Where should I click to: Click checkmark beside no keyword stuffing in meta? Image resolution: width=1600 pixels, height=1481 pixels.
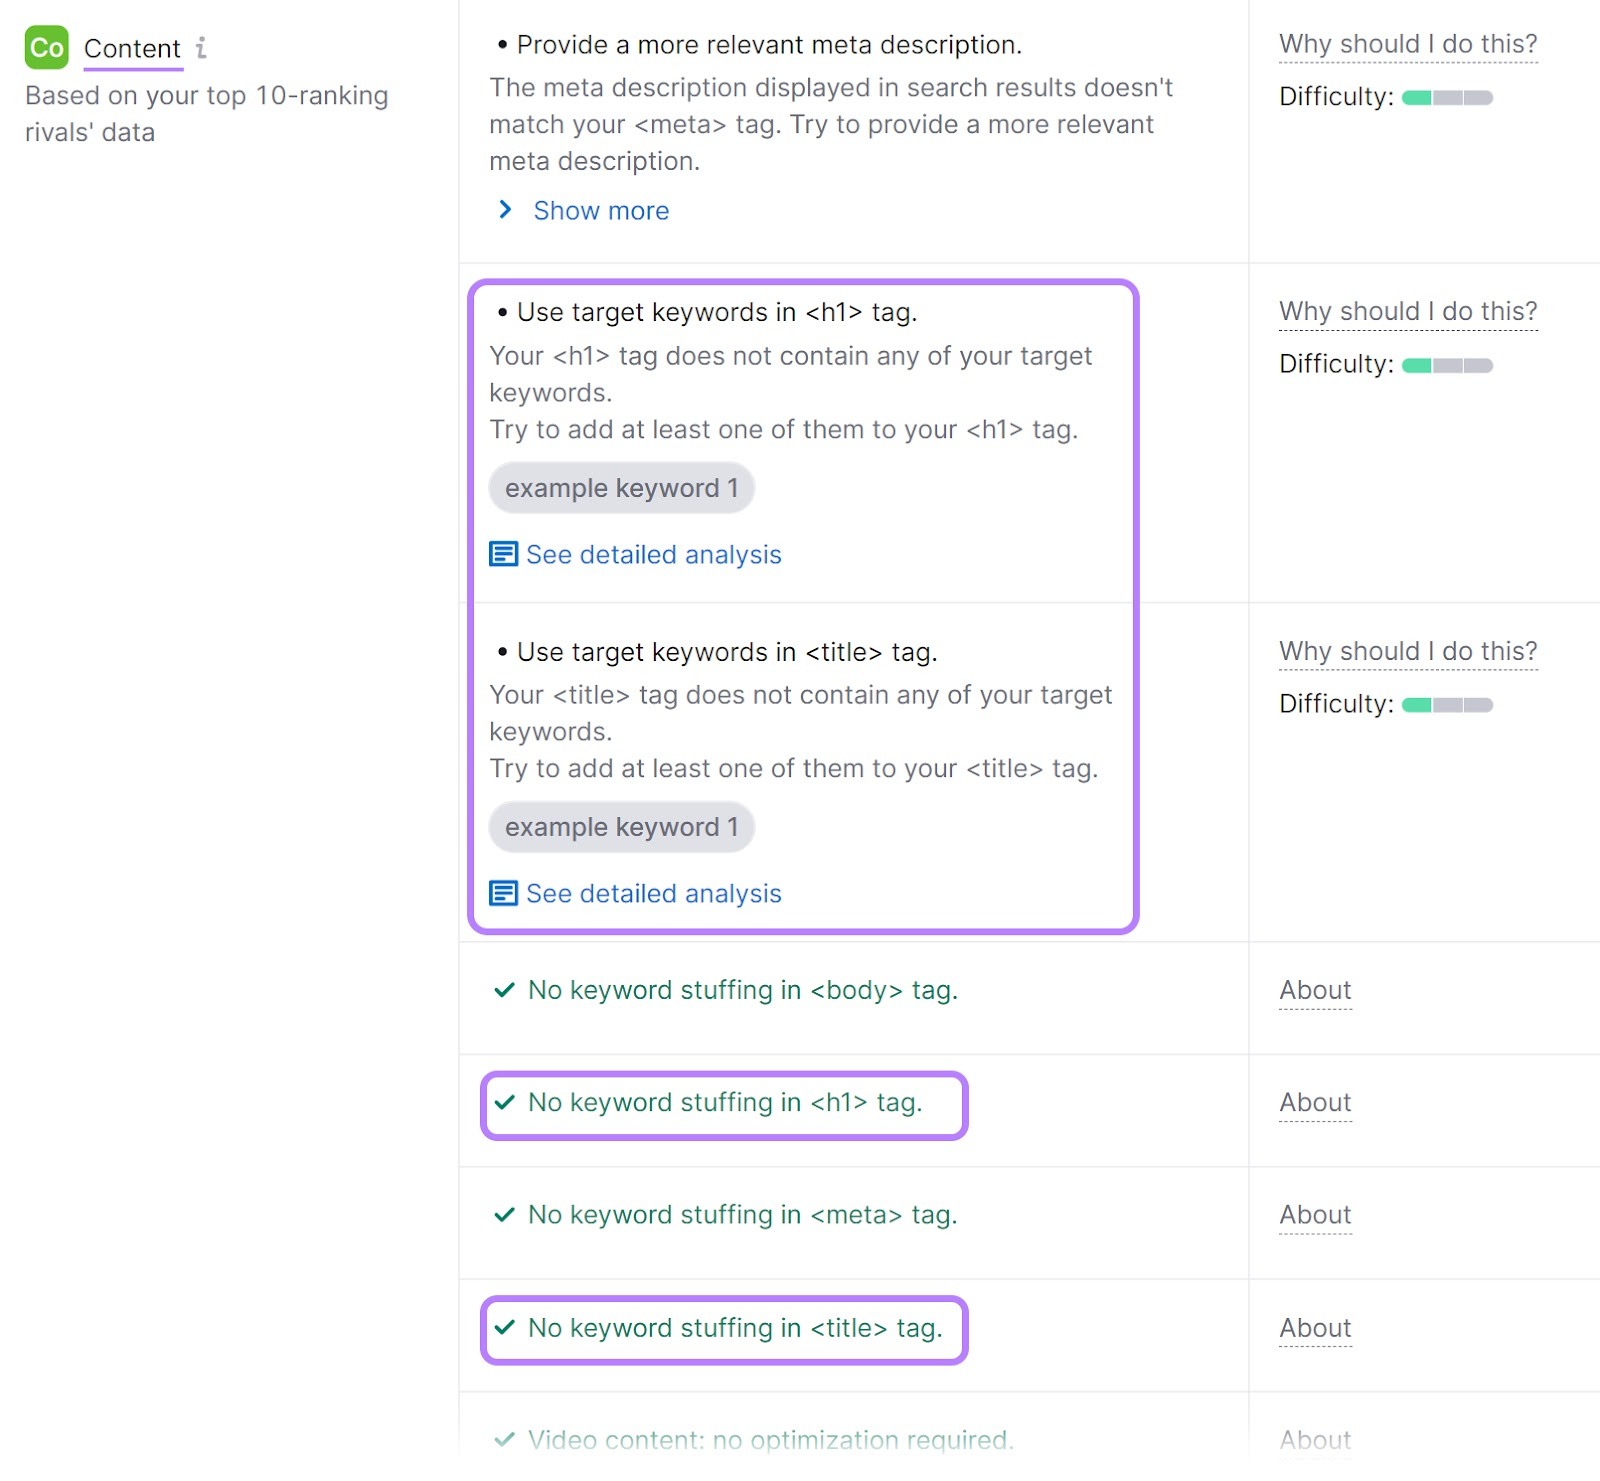[x=504, y=1214]
